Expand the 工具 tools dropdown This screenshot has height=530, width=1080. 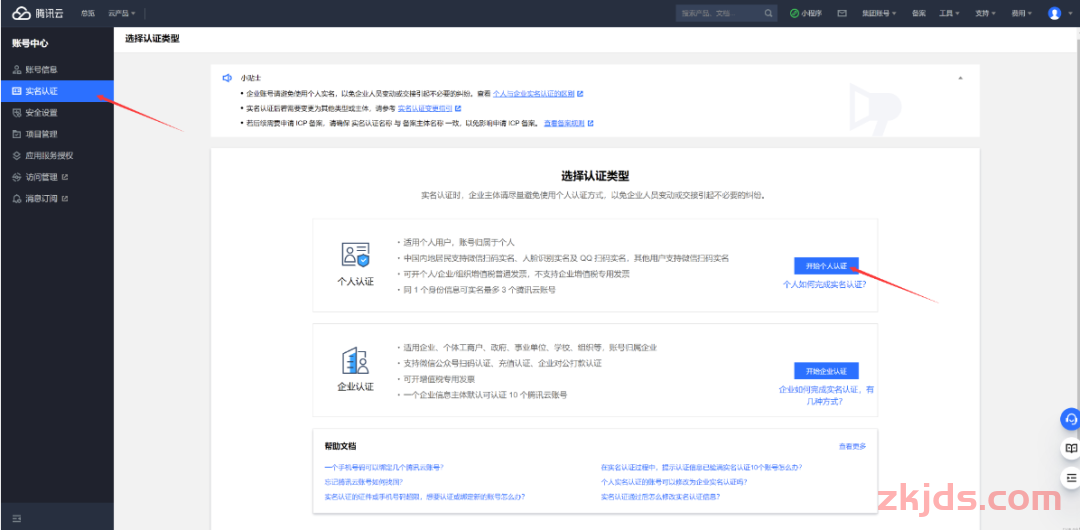(949, 13)
